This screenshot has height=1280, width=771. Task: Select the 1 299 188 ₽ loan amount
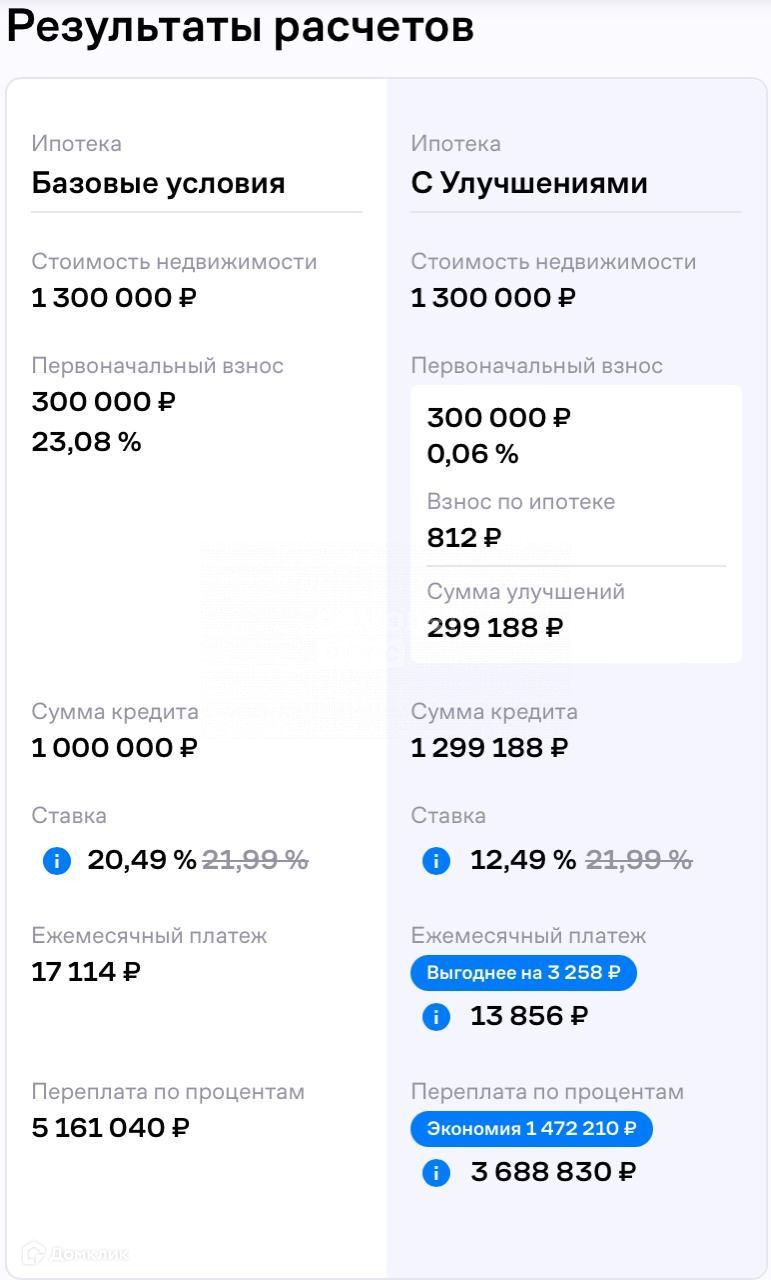coord(489,748)
